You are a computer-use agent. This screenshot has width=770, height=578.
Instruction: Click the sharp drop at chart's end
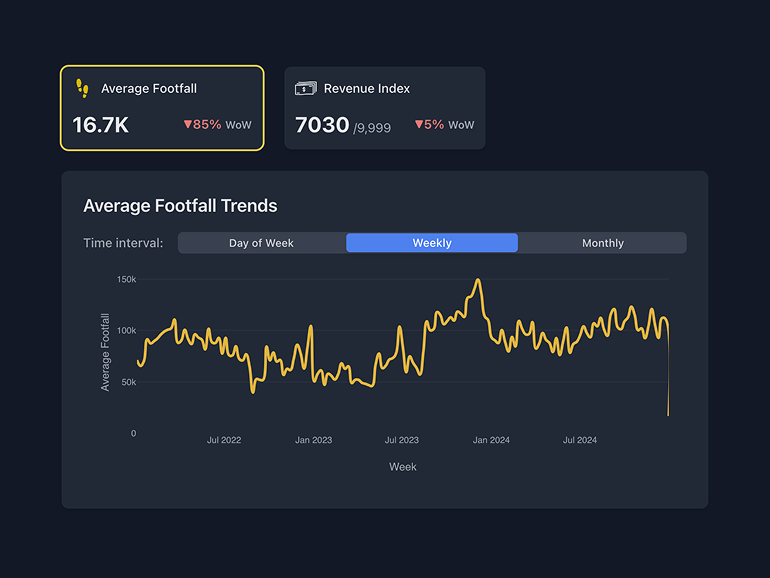(668, 373)
